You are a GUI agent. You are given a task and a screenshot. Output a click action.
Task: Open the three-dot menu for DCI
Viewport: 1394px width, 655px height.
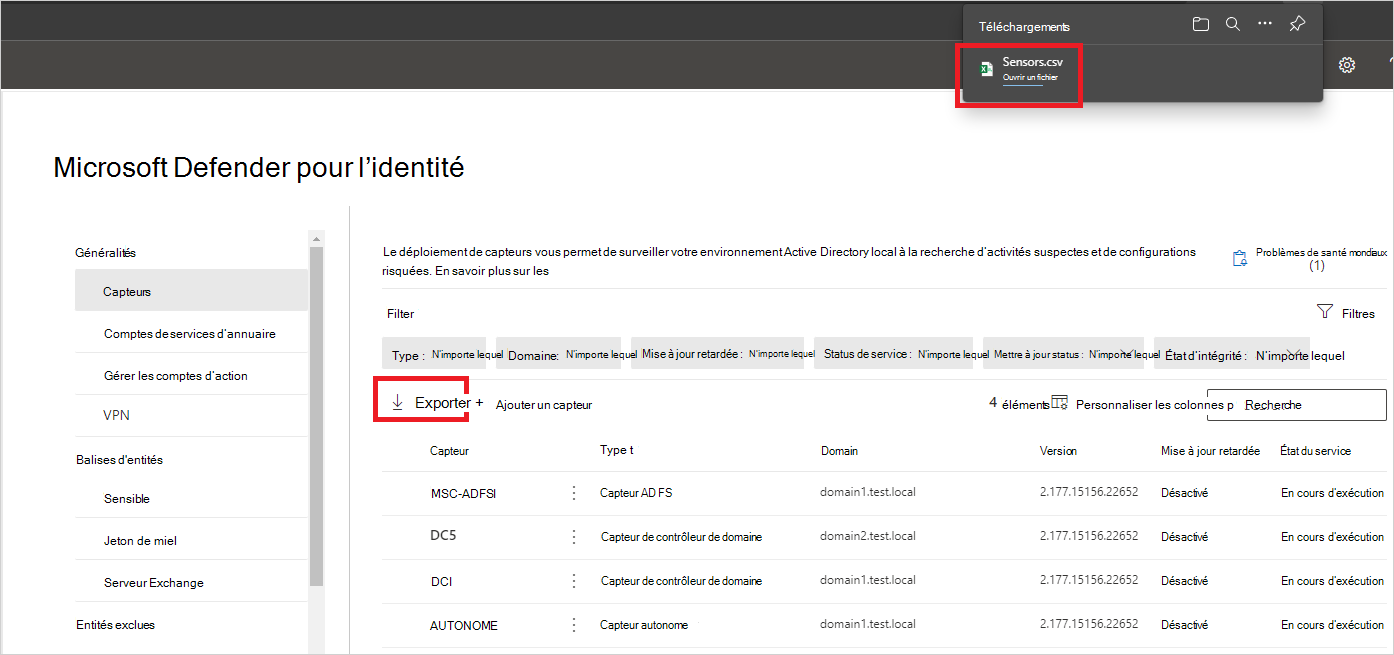(x=574, y=581)
